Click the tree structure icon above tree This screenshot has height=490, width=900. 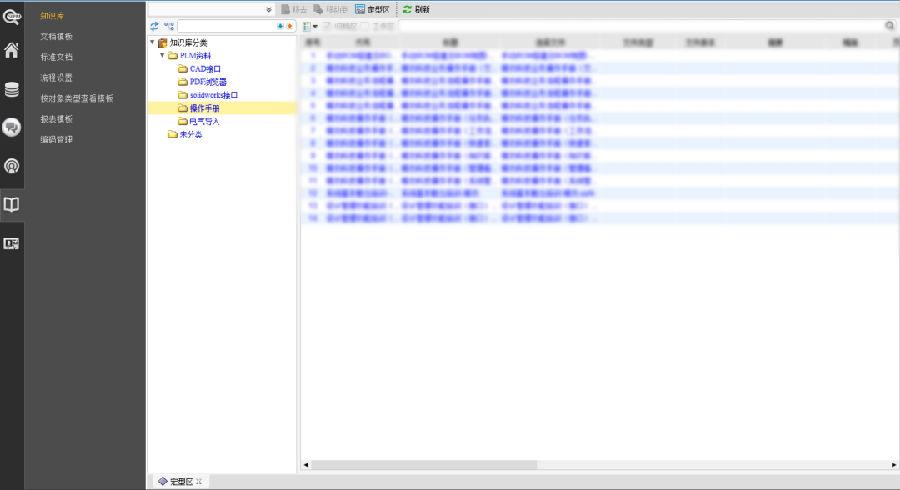(x=169, y=26)
